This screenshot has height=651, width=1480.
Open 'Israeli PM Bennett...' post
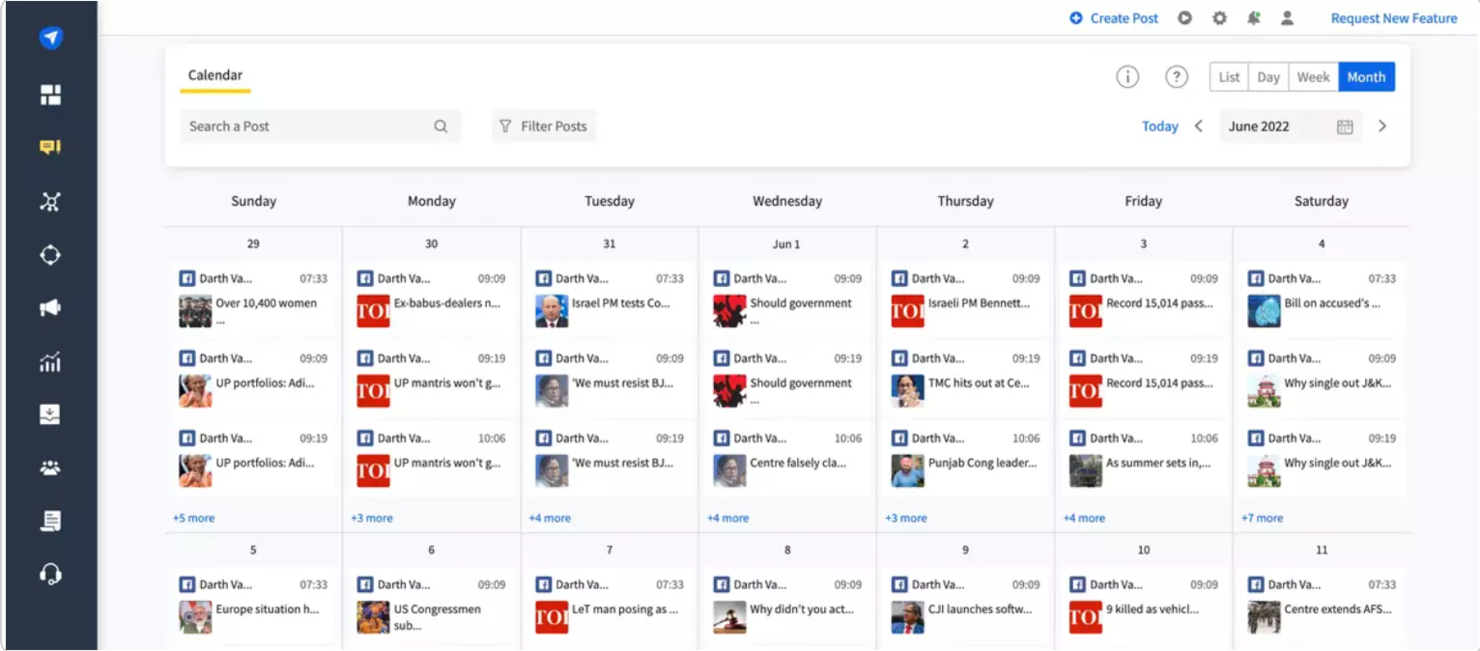coord(965,299)
